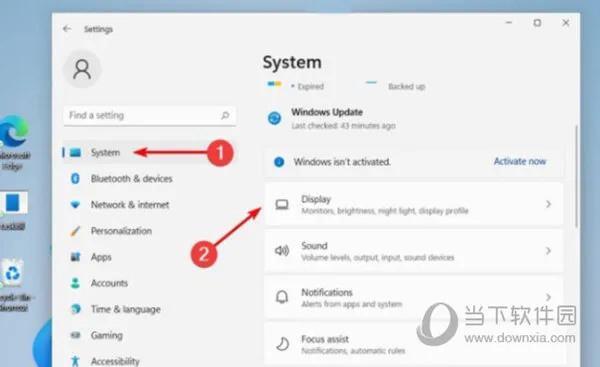Close the Settings window

click(x=566, y=23)
